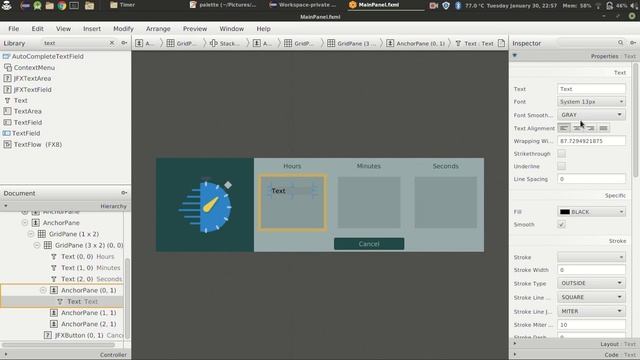Select the Minutes anchor pane in canvas
Screen dimensions: 640x360
pyautogui.click(x=369, y=202)
